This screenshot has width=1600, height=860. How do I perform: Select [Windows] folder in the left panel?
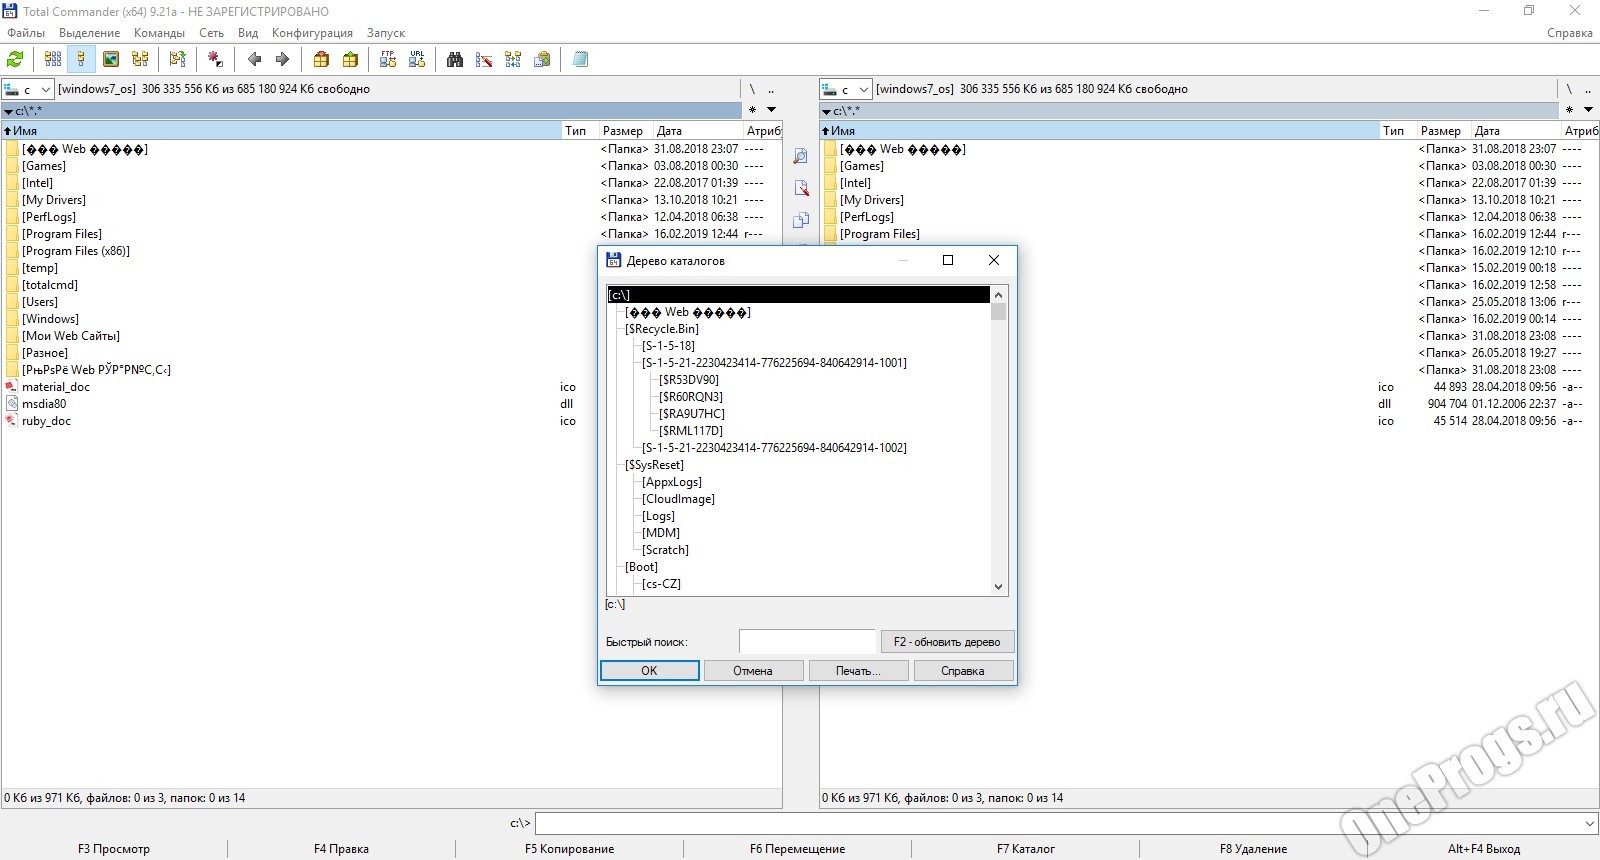pyautogui.click(x=51, y=319)
